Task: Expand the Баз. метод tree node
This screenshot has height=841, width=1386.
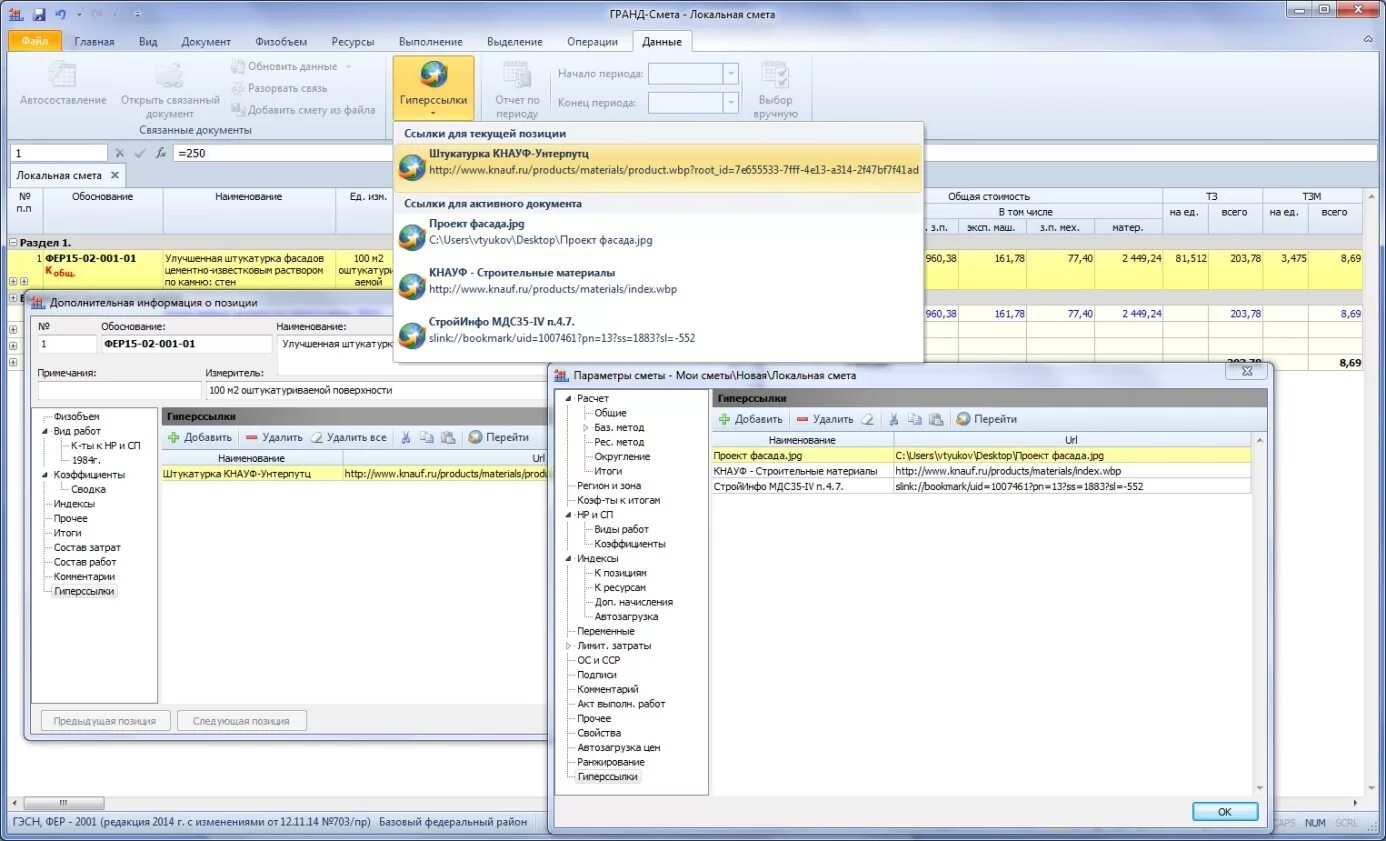Action: tap(586, 428)
